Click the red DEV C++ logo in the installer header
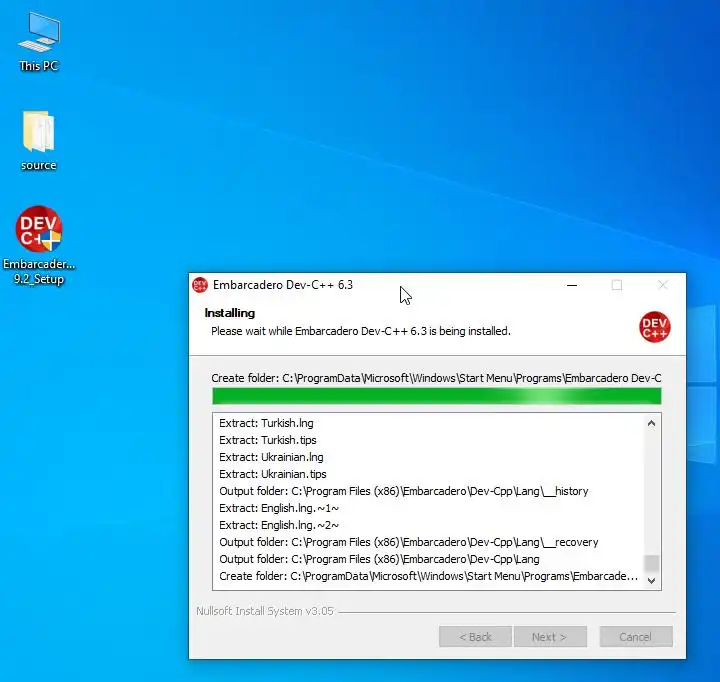The image size is (720, 682). 654,327
